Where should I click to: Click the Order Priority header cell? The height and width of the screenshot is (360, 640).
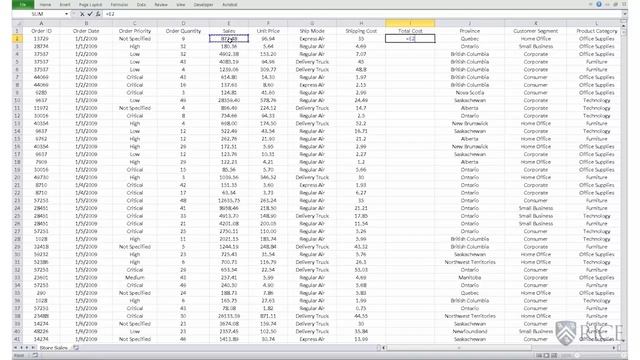(135, 31)
